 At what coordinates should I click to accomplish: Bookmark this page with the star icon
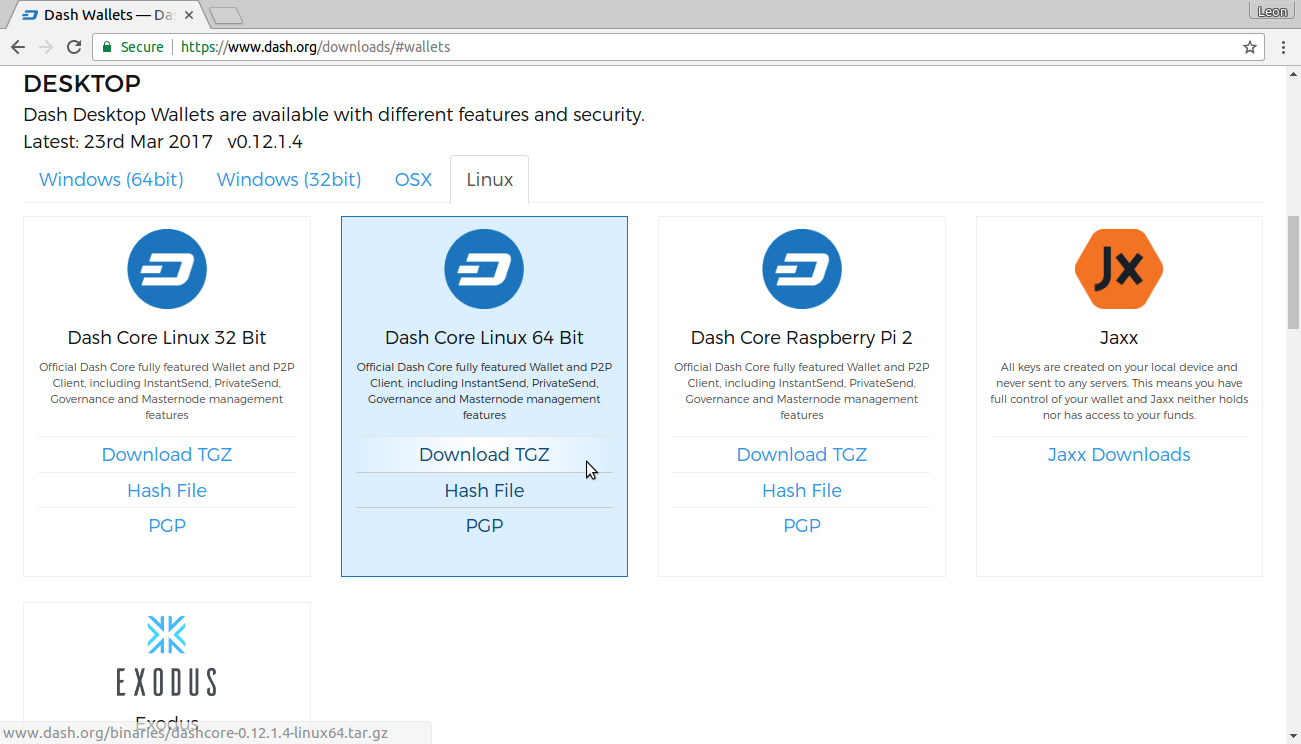(1250, 47)
